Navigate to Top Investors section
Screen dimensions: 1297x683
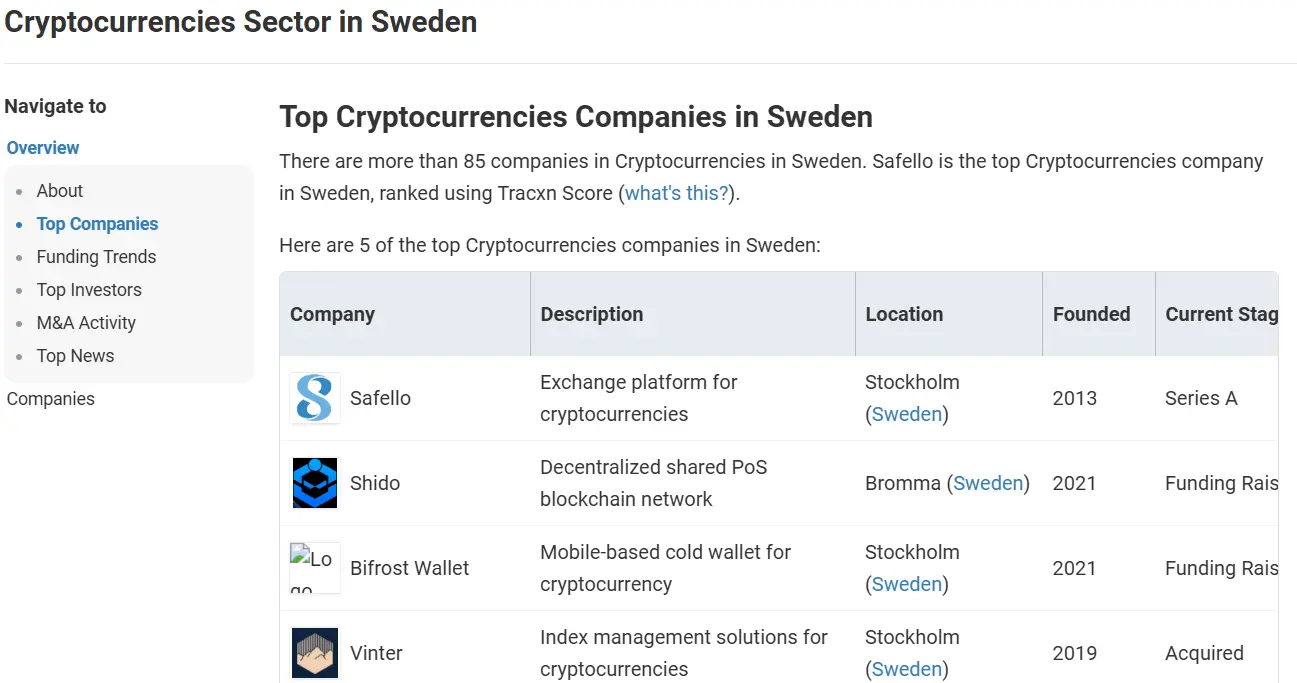tap(89, 290)
